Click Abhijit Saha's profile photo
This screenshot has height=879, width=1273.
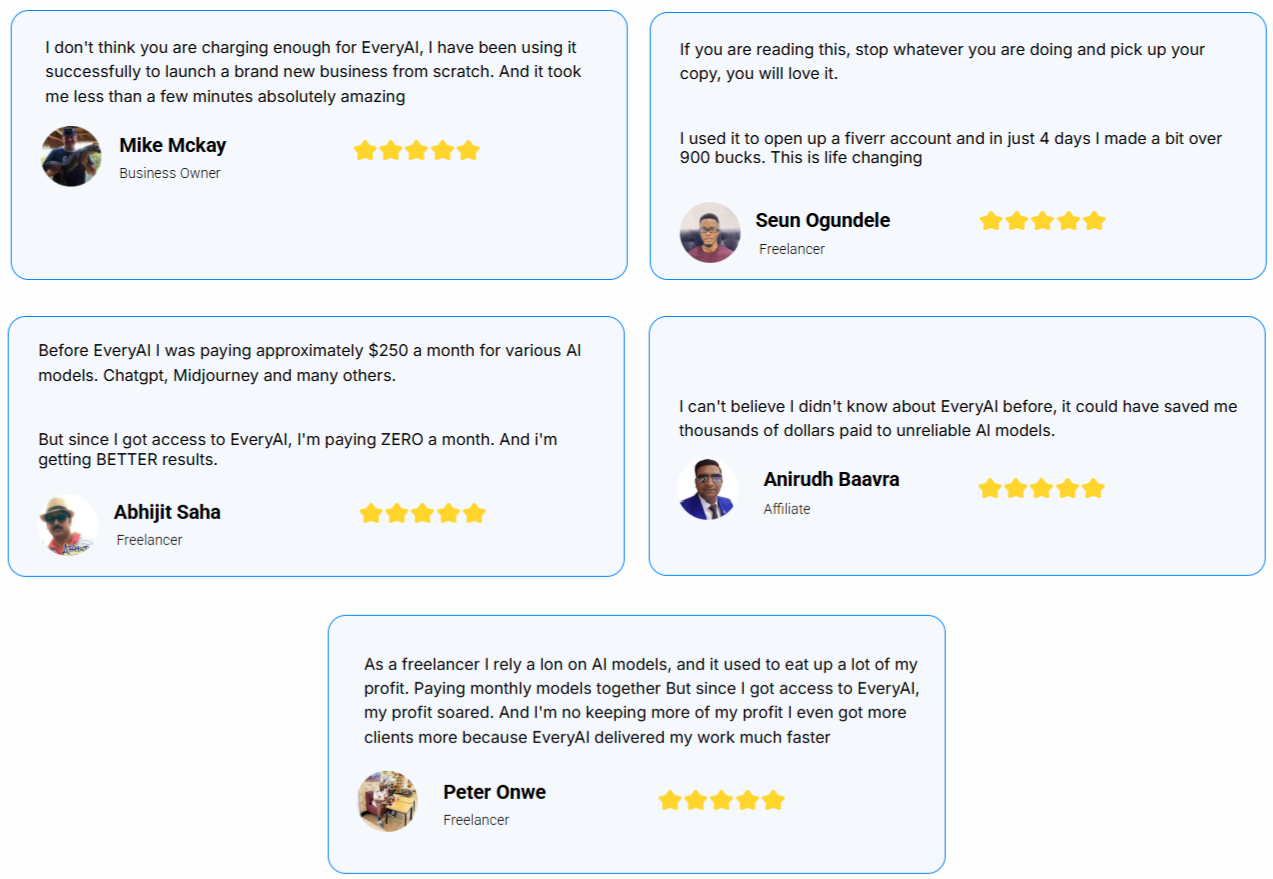point(69,524)
